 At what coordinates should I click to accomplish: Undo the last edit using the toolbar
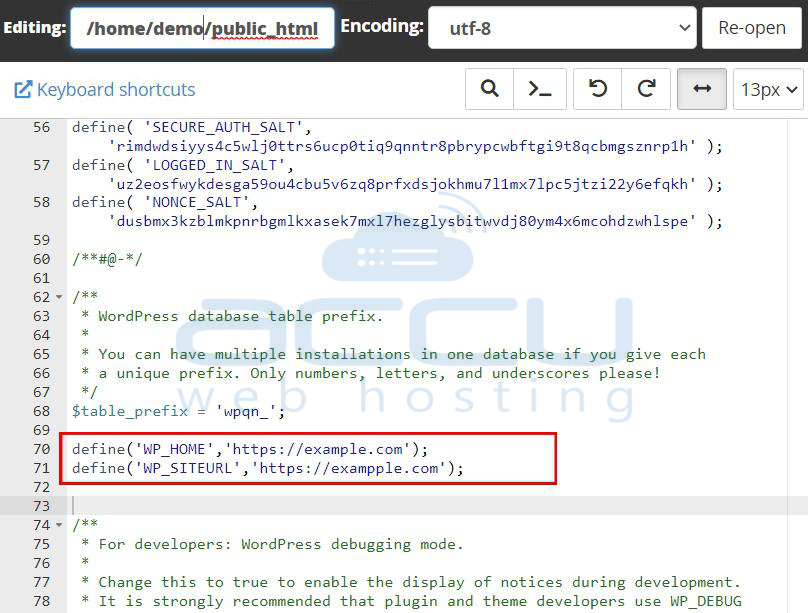(597, 89)
